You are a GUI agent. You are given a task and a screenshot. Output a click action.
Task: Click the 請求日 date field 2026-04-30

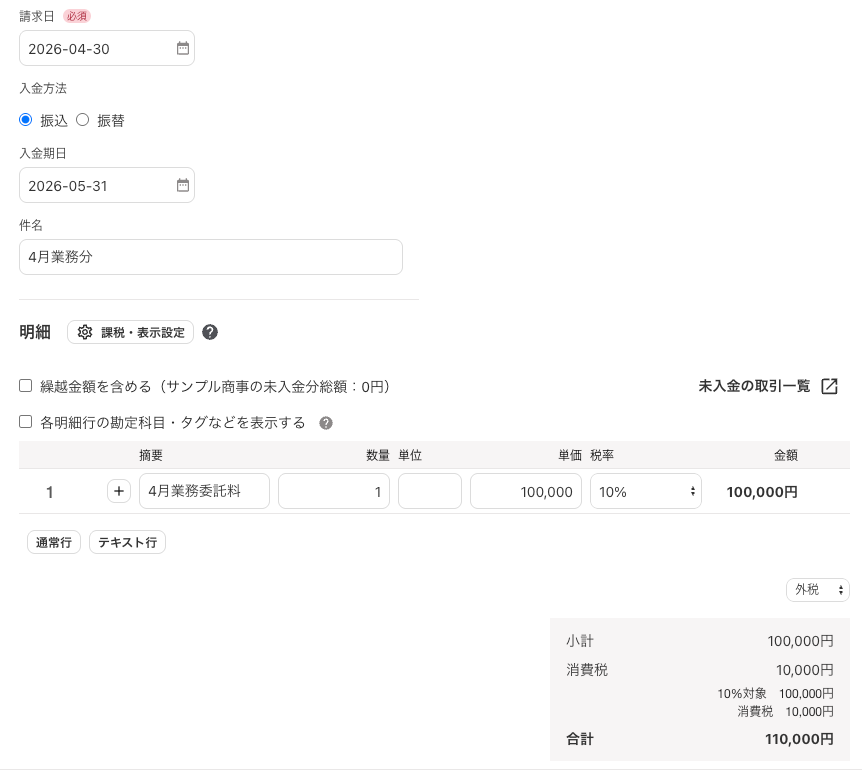[107, 48]
